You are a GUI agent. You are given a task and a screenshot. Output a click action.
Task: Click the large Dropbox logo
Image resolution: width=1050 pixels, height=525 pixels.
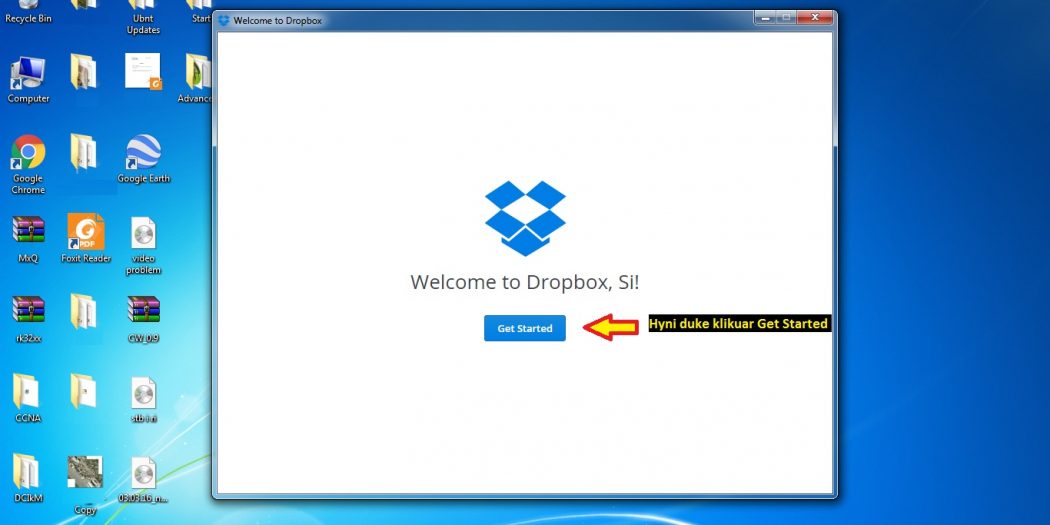[x=525, y=217]
